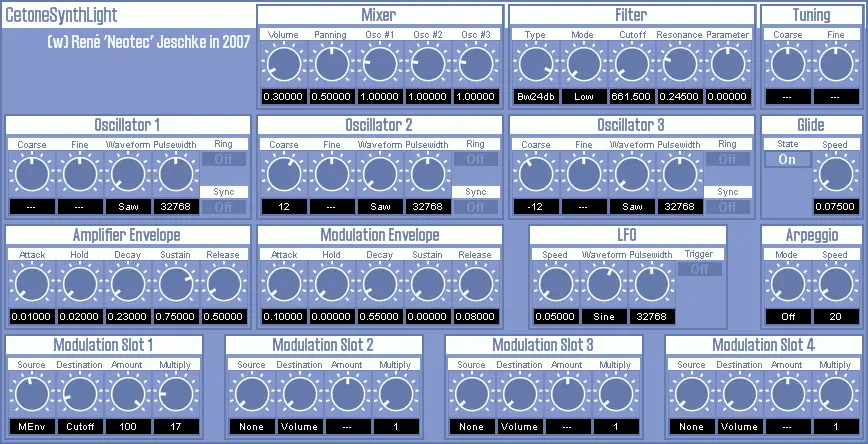This screenshot has width=868, height=444.
Task: Click the Glide speed value 0.07500
Action: click(x=835, y=206)
